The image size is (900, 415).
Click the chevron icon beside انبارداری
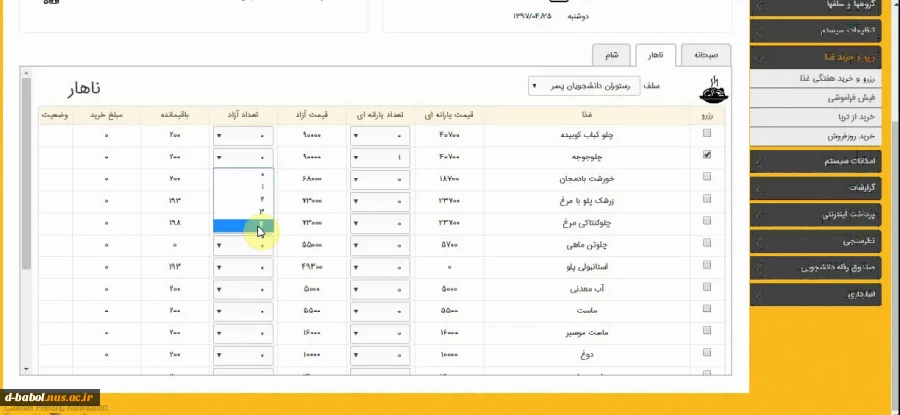[x=759, y=296]
